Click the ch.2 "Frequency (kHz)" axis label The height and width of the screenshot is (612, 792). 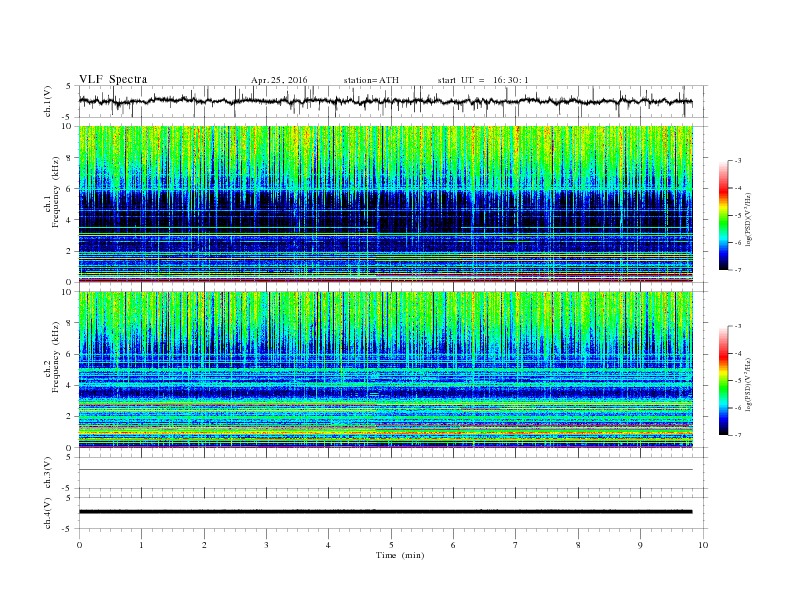click(56, 356)
